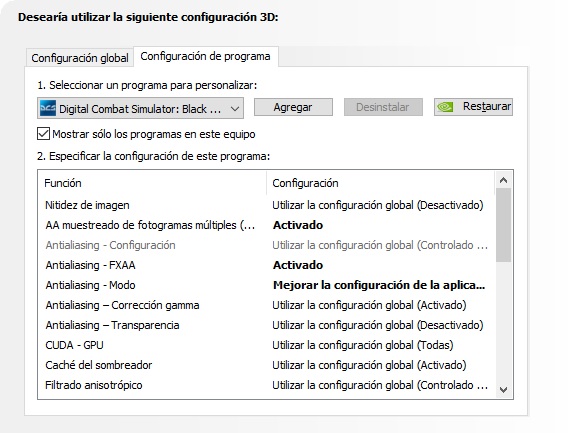Open Transparencia value 'global (Desactivado)'
This screenshot has width=568, height=433.
click(x=378, y=325)
